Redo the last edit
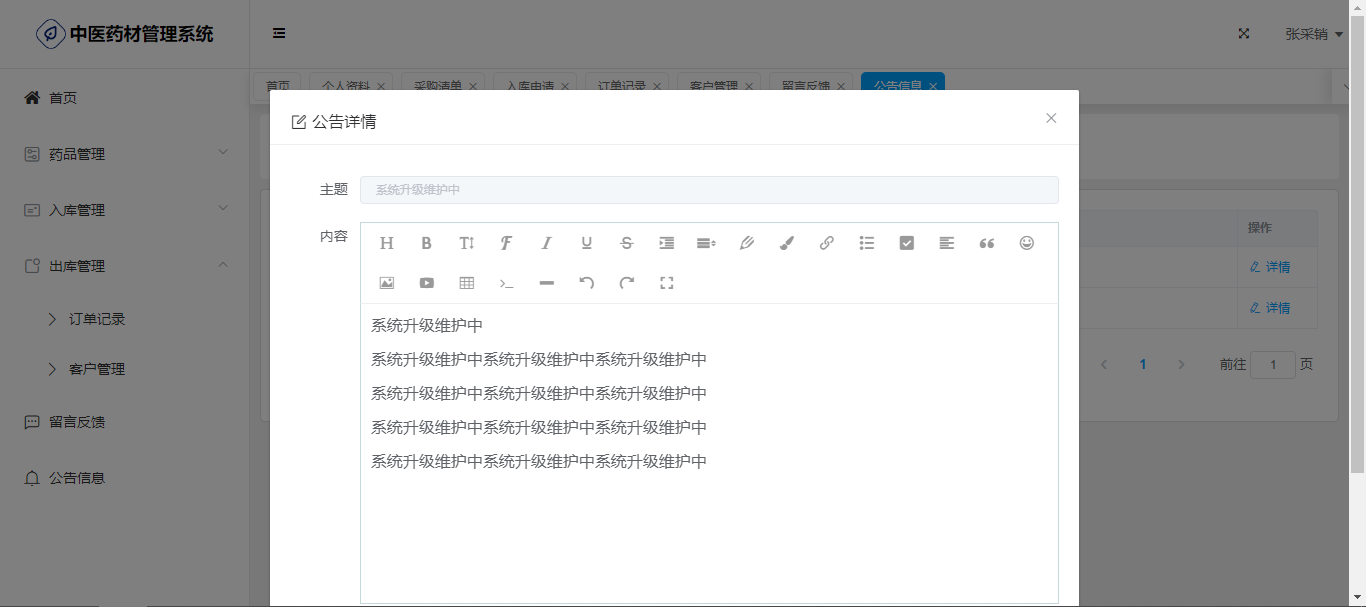This screenshot has height=607, width=1366. tap(627, 283)
